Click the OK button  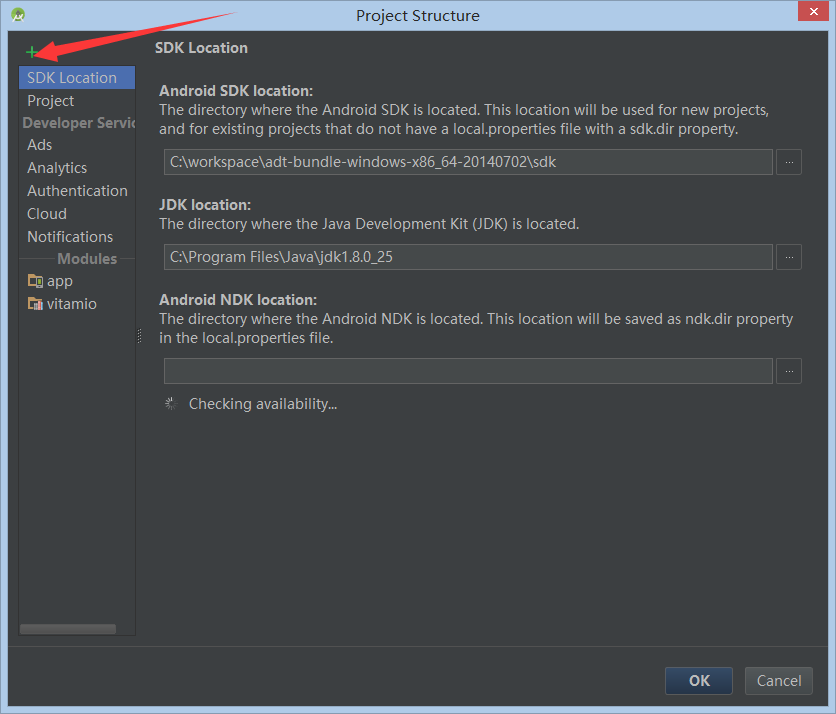(699, 681)
